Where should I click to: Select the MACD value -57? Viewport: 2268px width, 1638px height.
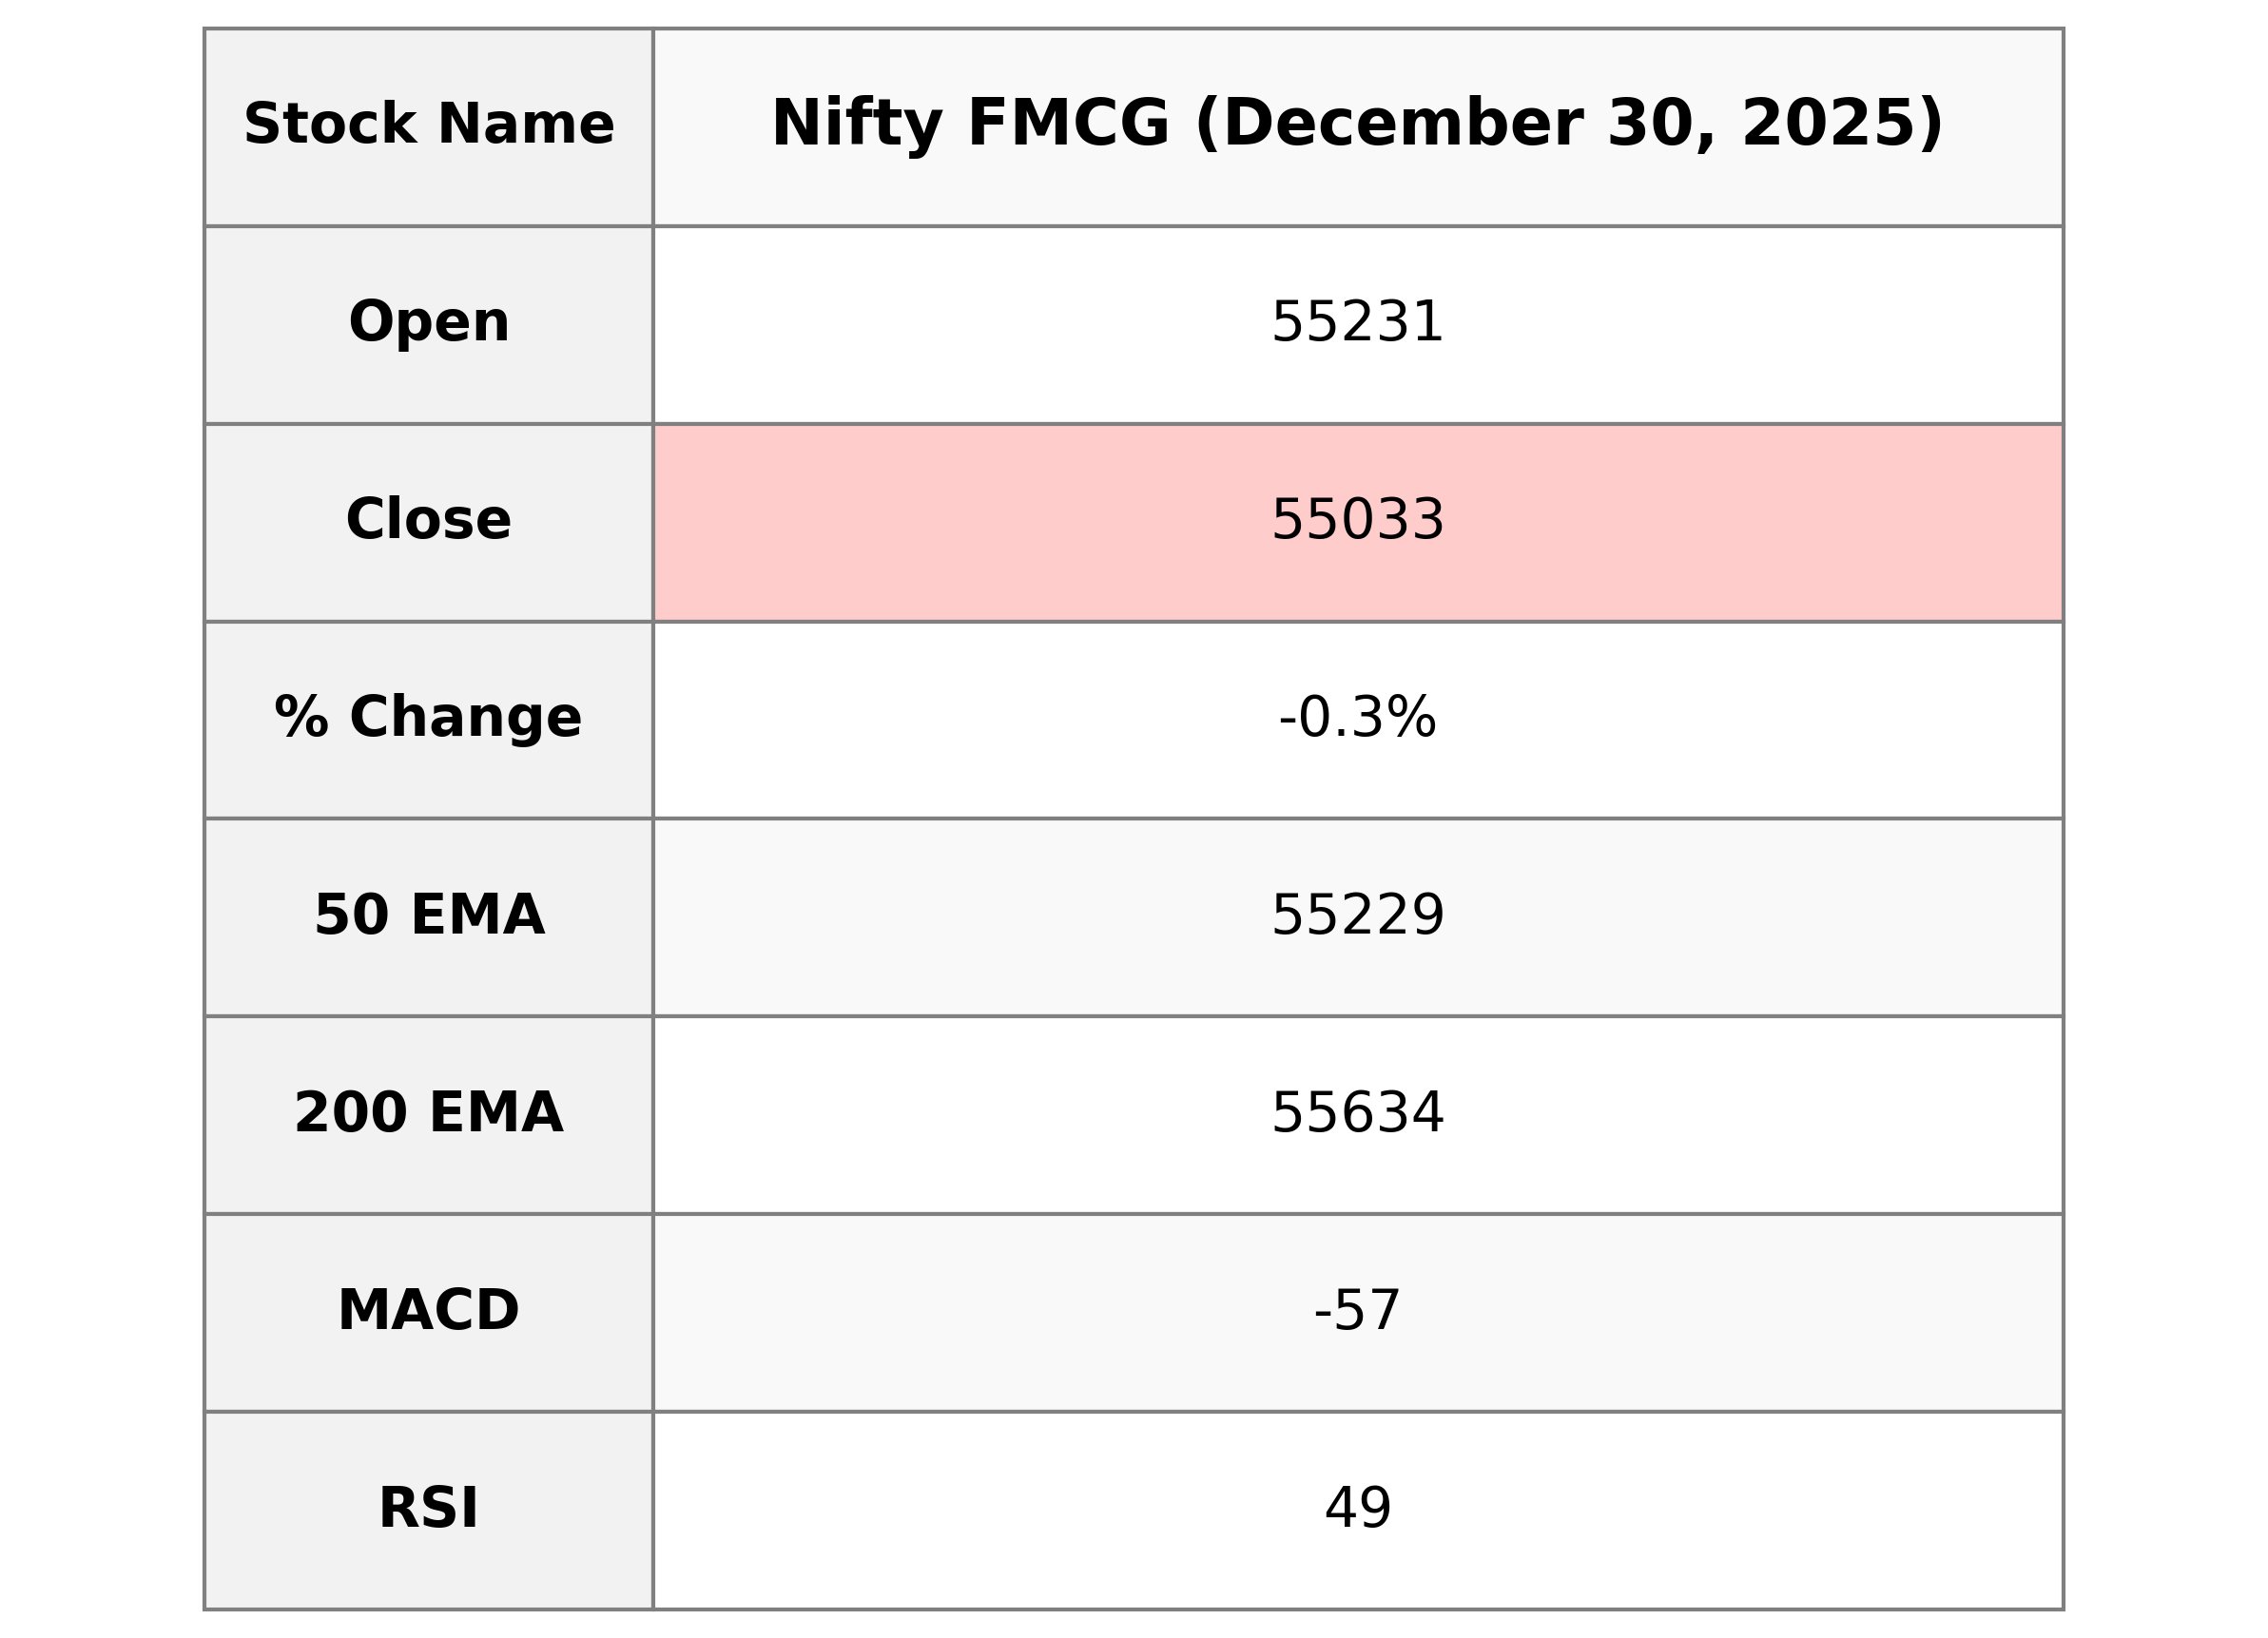1357,1312
